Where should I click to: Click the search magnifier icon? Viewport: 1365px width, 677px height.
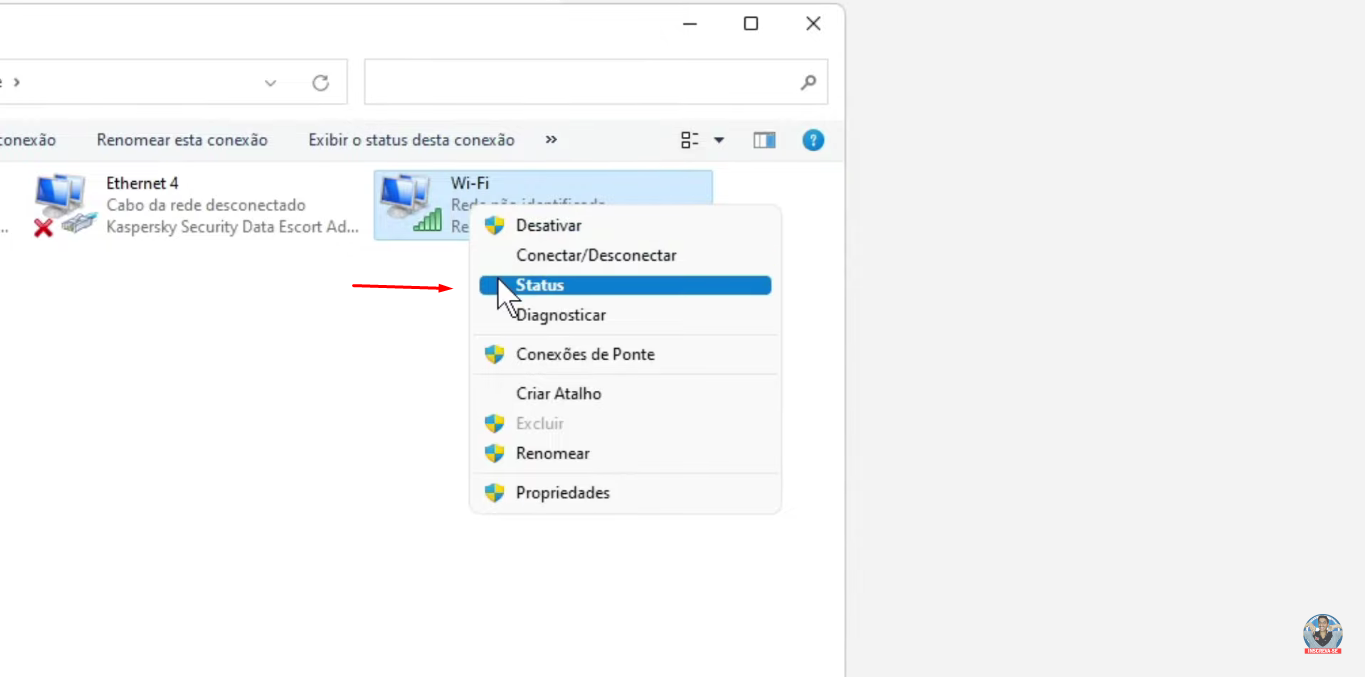(x=808, y=83)
